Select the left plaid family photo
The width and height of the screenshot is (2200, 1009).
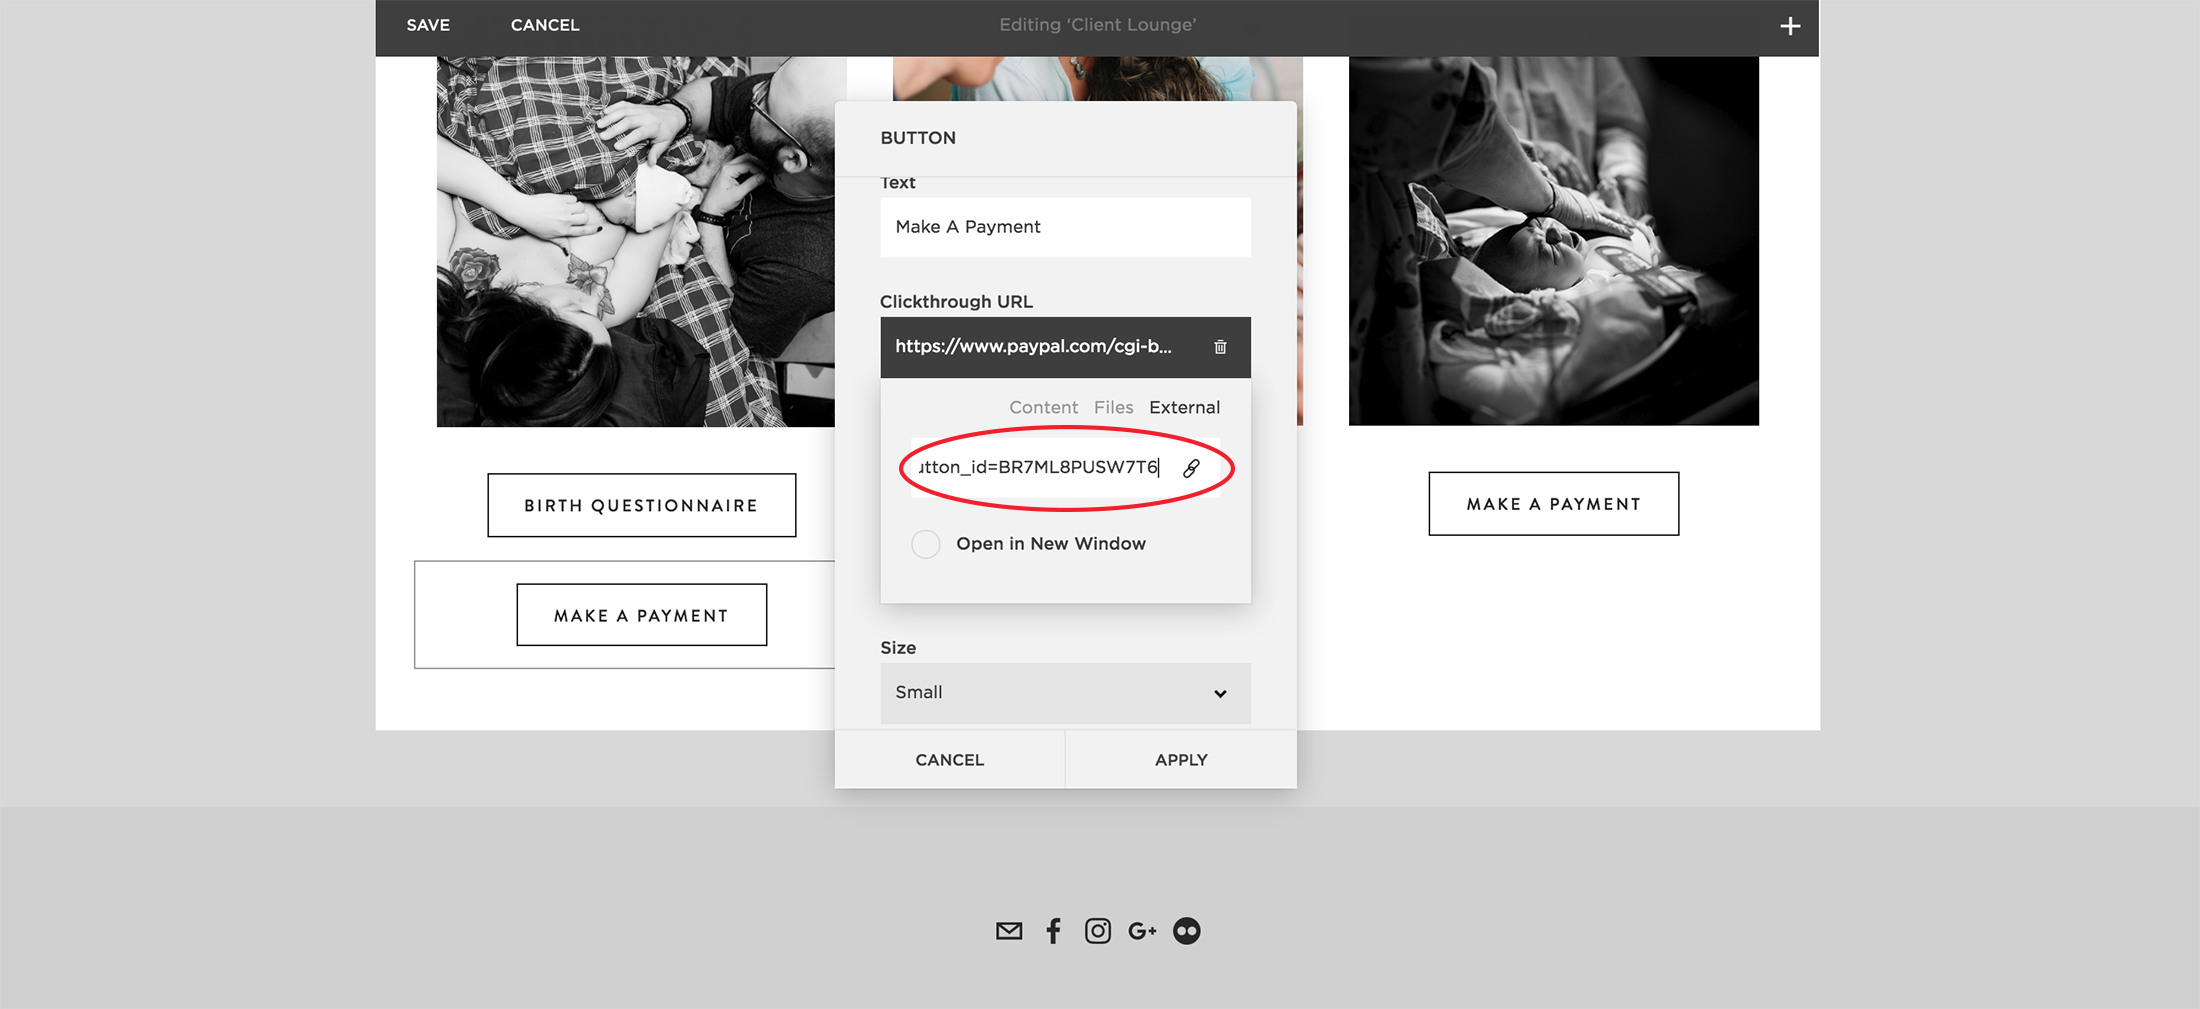[x=636, y=241]
